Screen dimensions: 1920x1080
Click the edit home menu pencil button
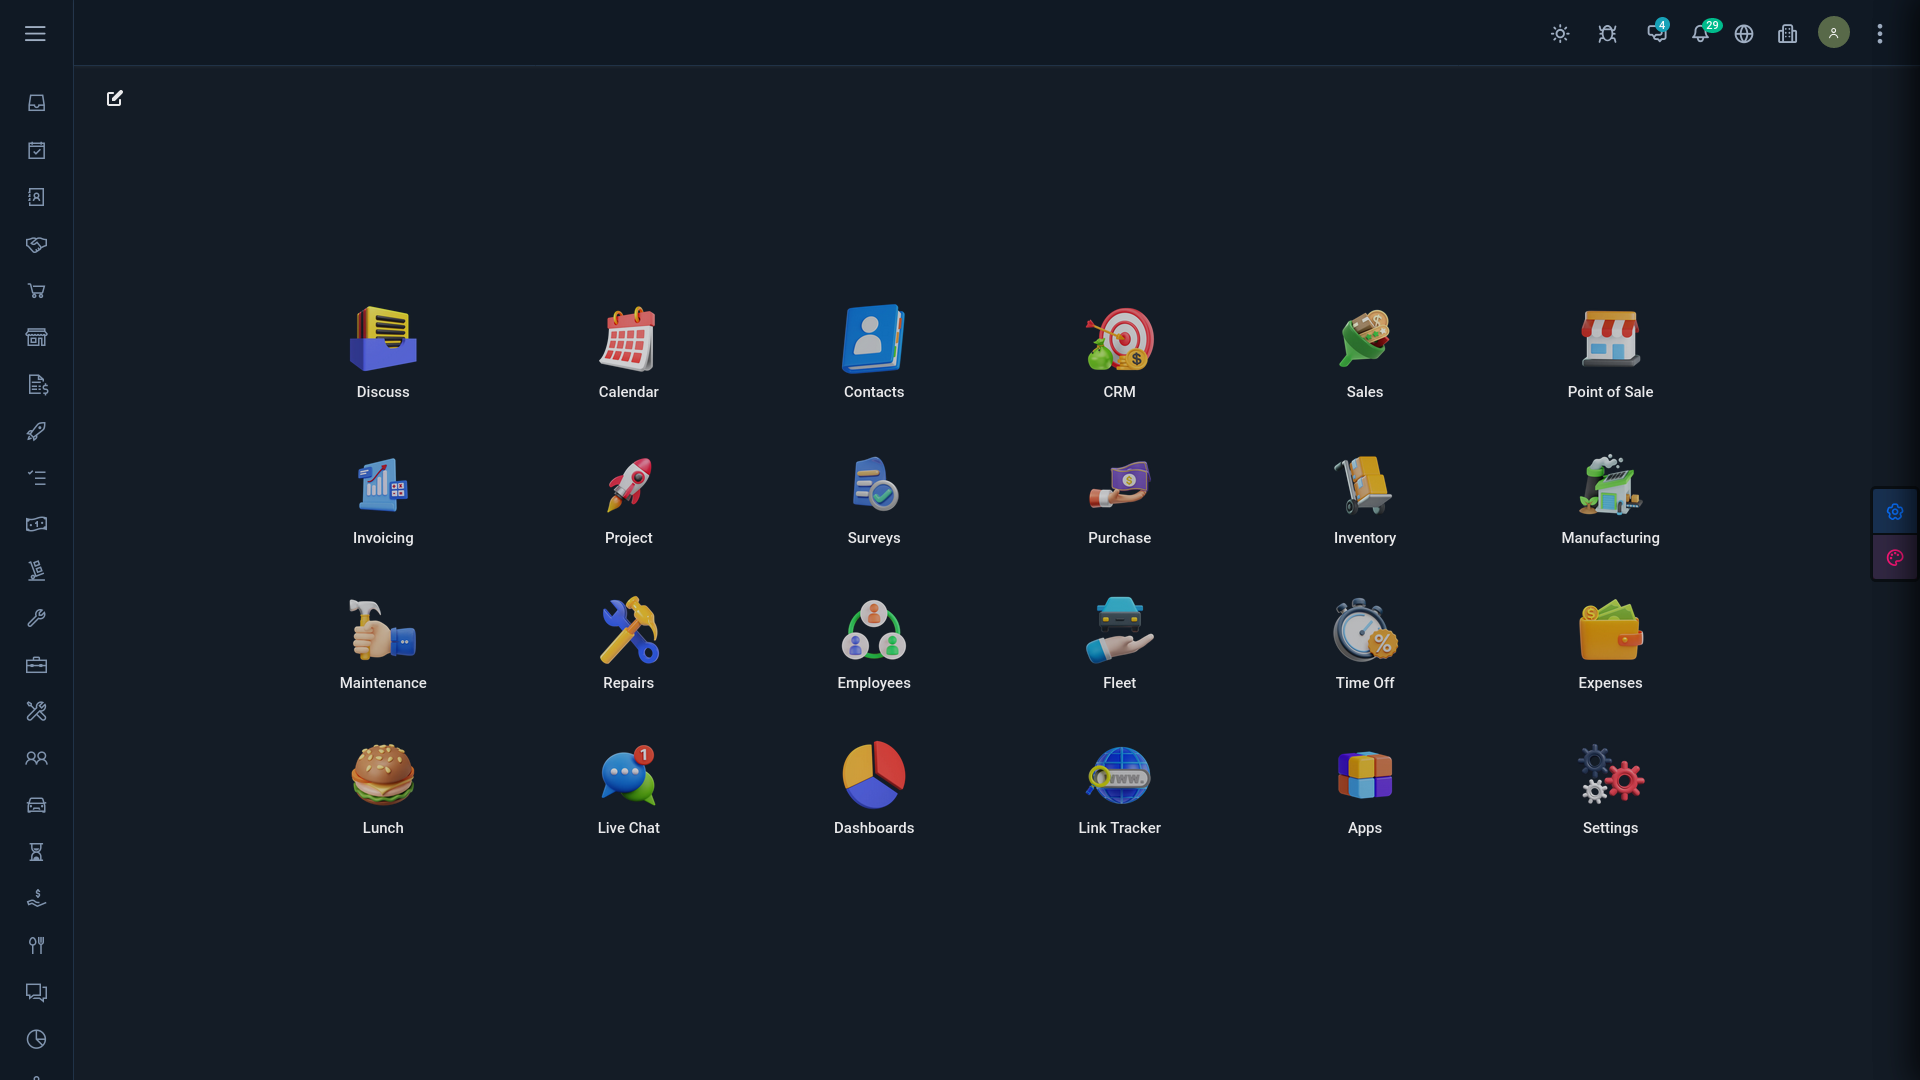115,98
